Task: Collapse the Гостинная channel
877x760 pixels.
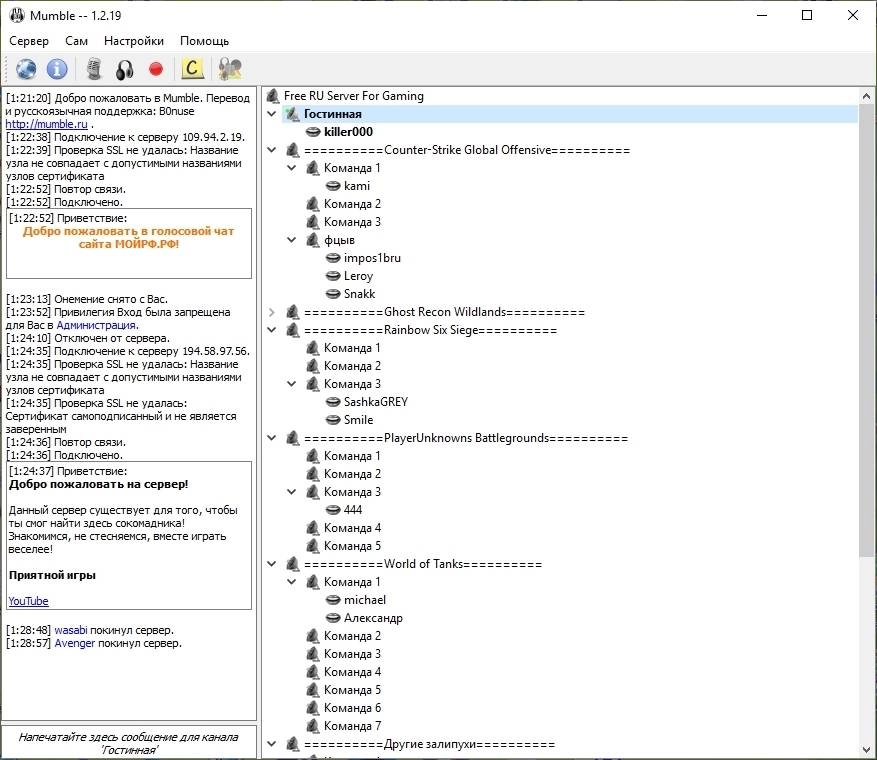Action: [x=272, y=114]
